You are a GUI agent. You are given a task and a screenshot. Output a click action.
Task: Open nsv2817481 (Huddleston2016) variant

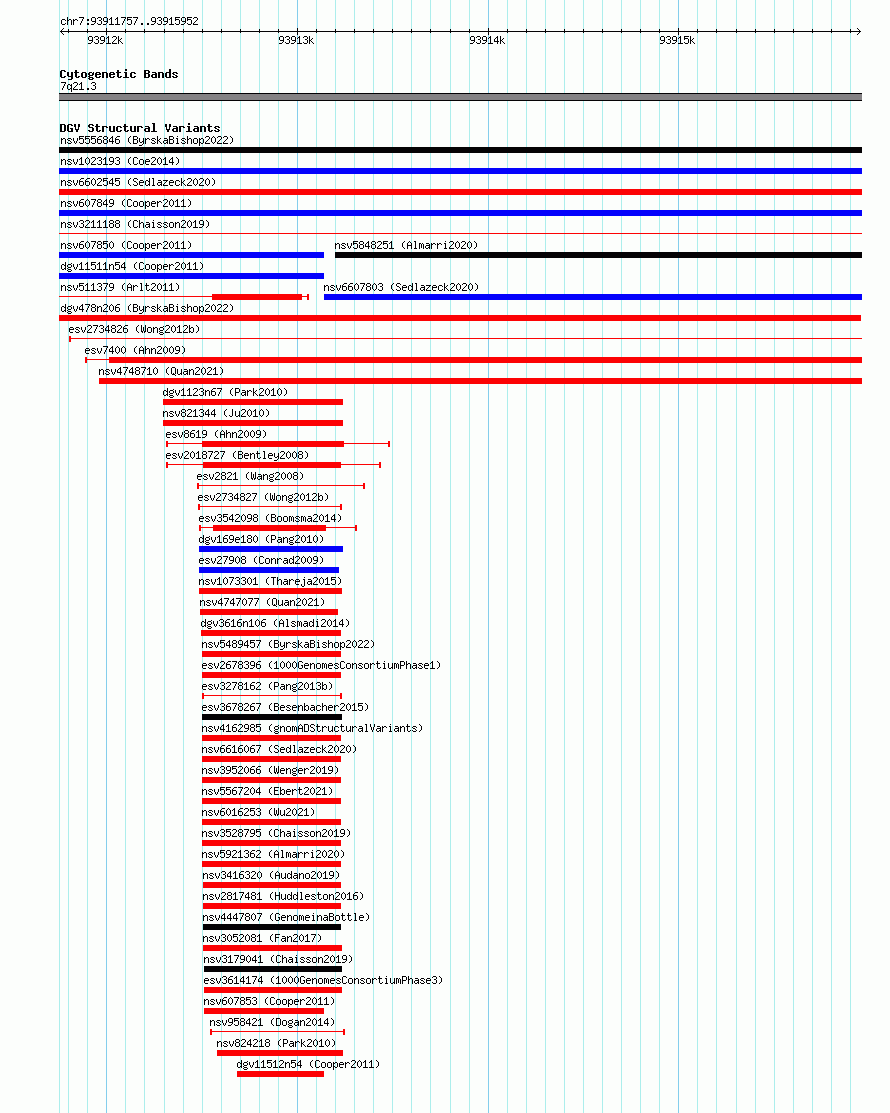point(272,906)
